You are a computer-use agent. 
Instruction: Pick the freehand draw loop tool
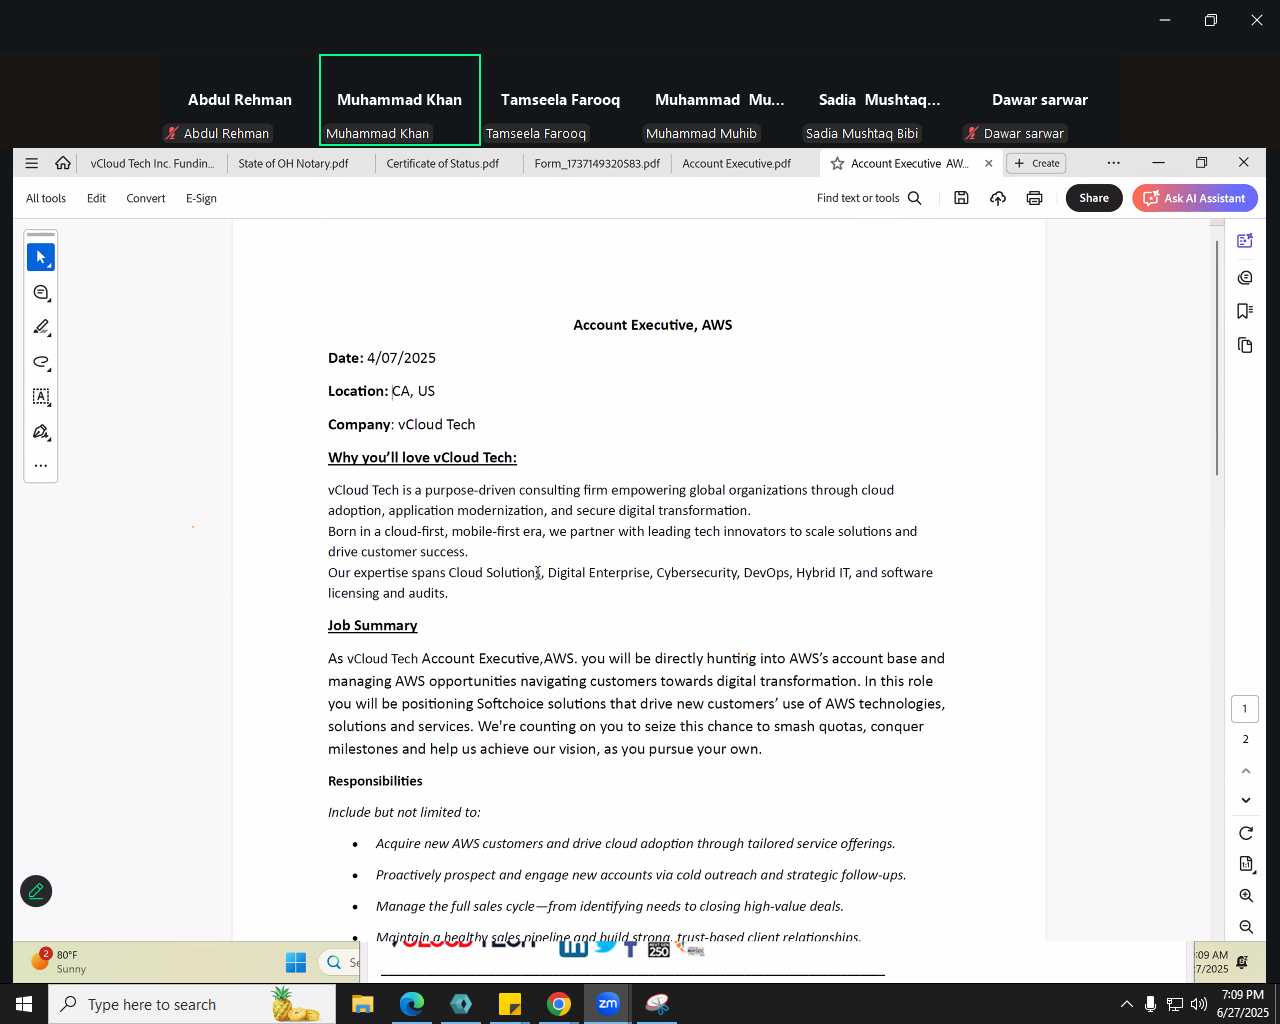coord(41,362)
